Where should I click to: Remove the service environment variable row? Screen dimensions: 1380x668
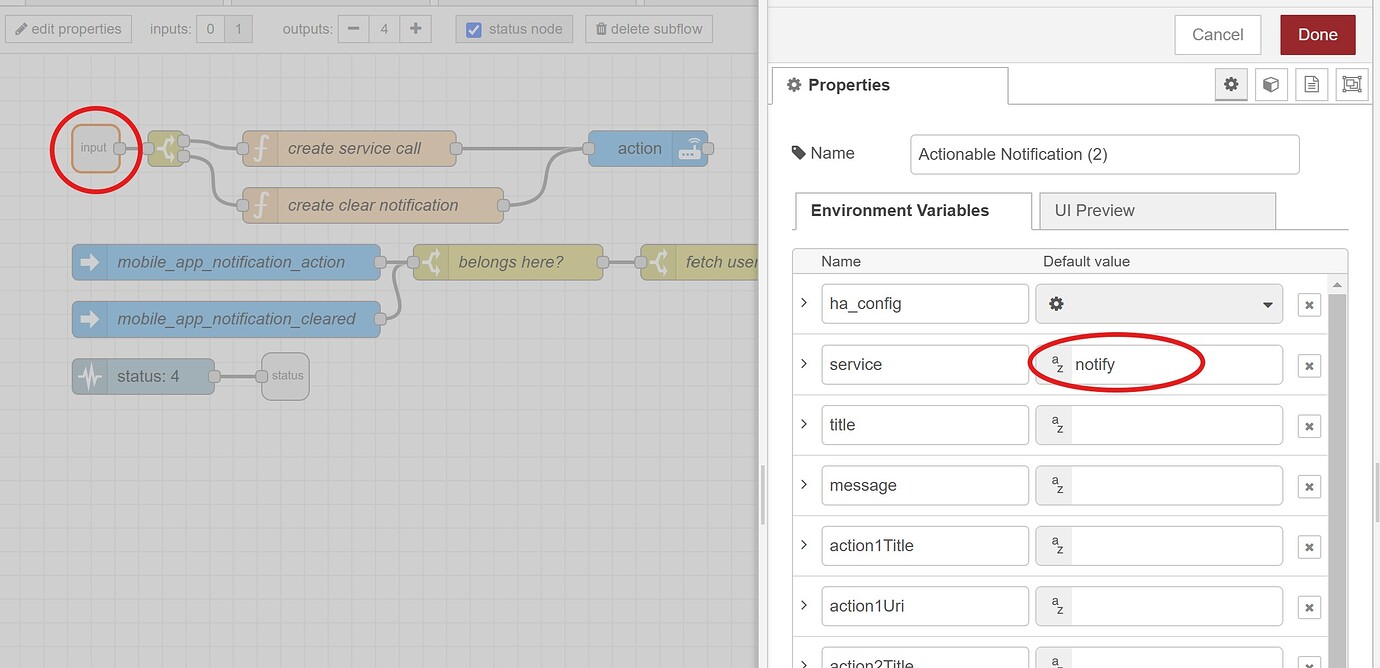point(1309,366)
